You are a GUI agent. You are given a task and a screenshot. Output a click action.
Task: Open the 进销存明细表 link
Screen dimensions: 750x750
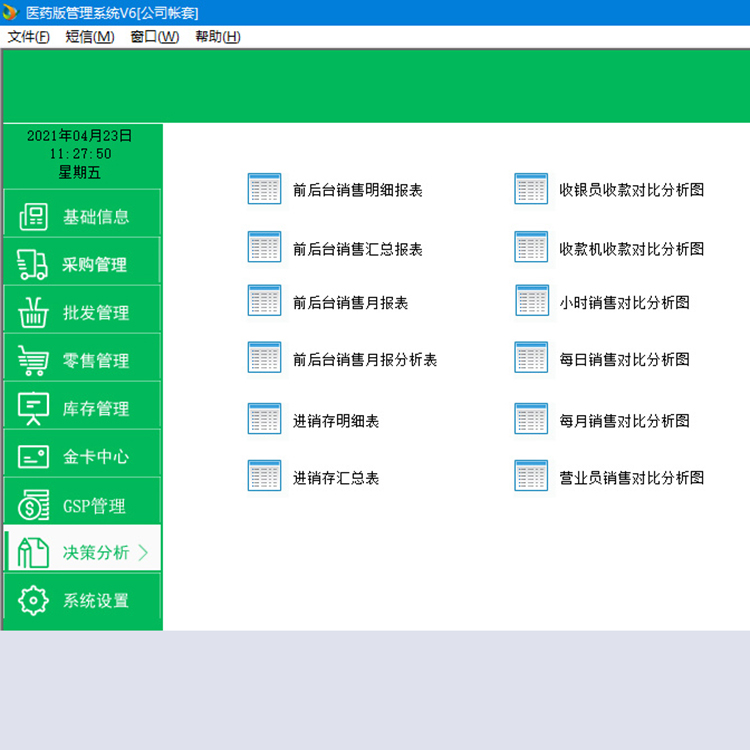coord(336,420)
